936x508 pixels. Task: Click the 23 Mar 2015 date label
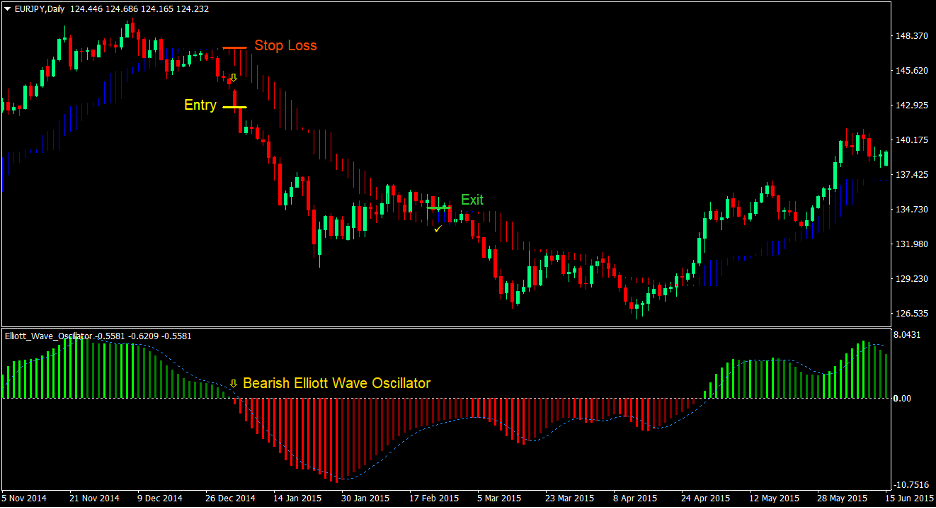coord(569,498)
